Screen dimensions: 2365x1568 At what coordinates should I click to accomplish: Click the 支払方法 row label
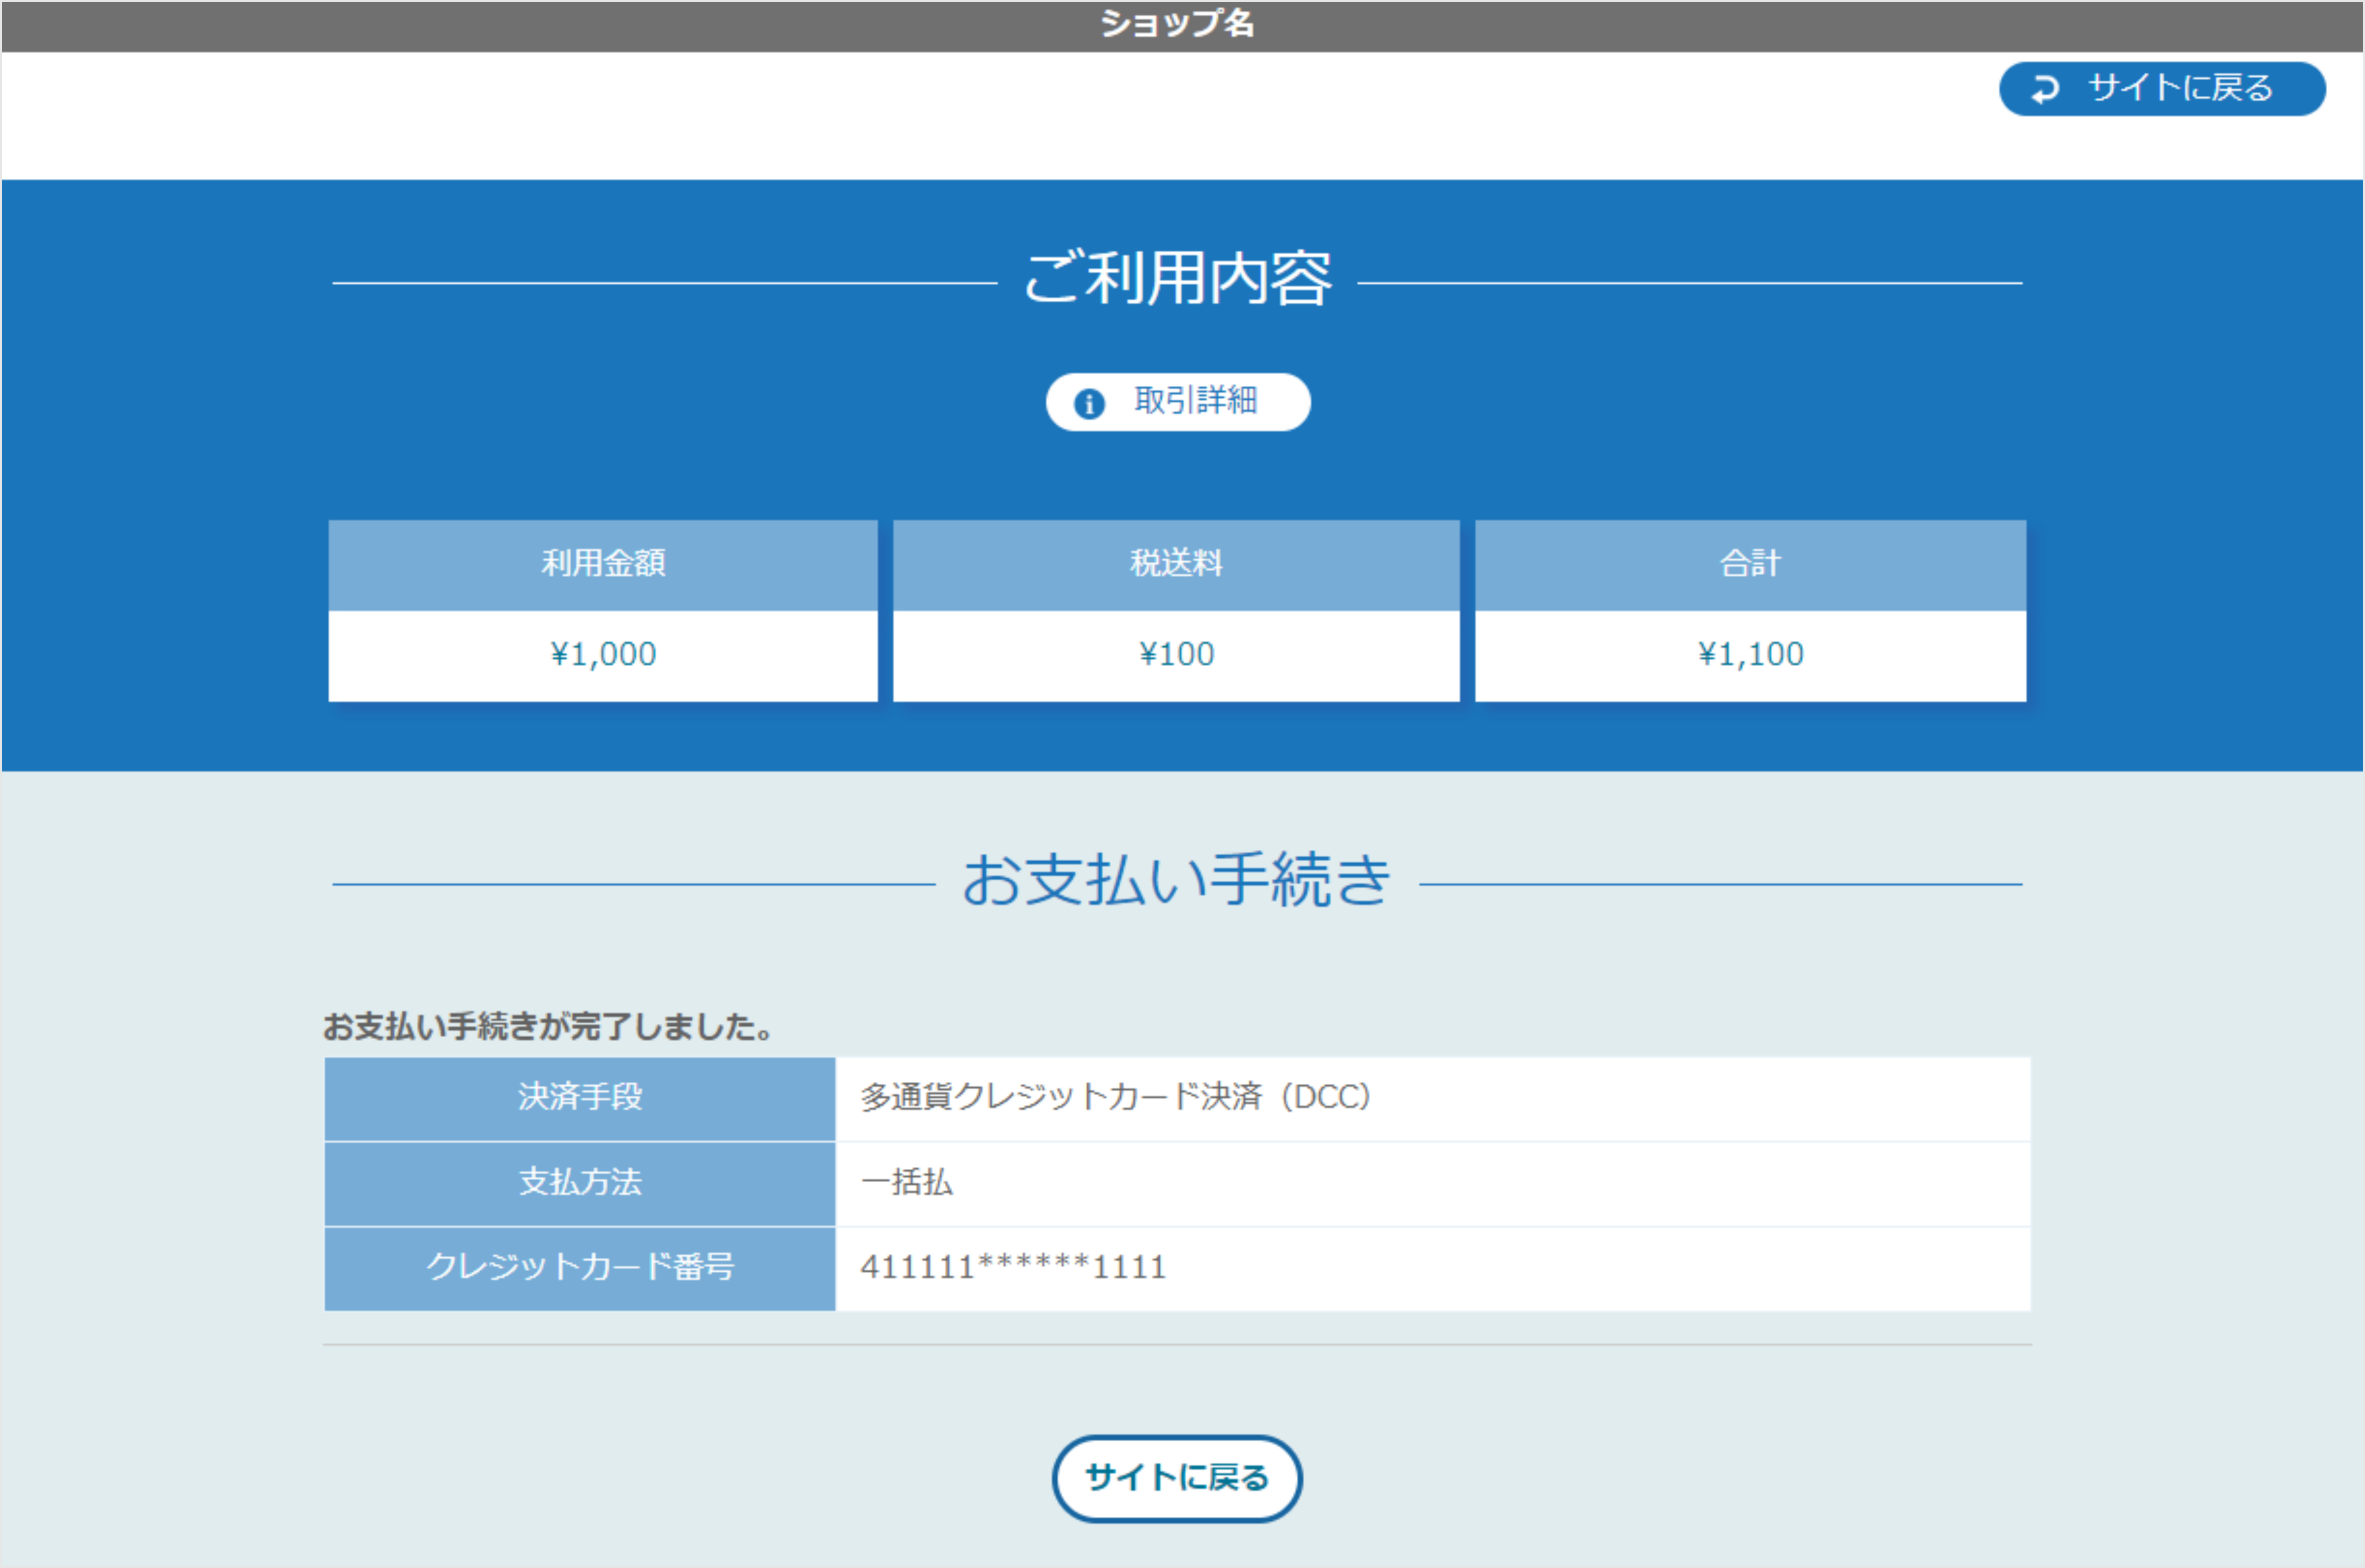(x=580, y=1183)
